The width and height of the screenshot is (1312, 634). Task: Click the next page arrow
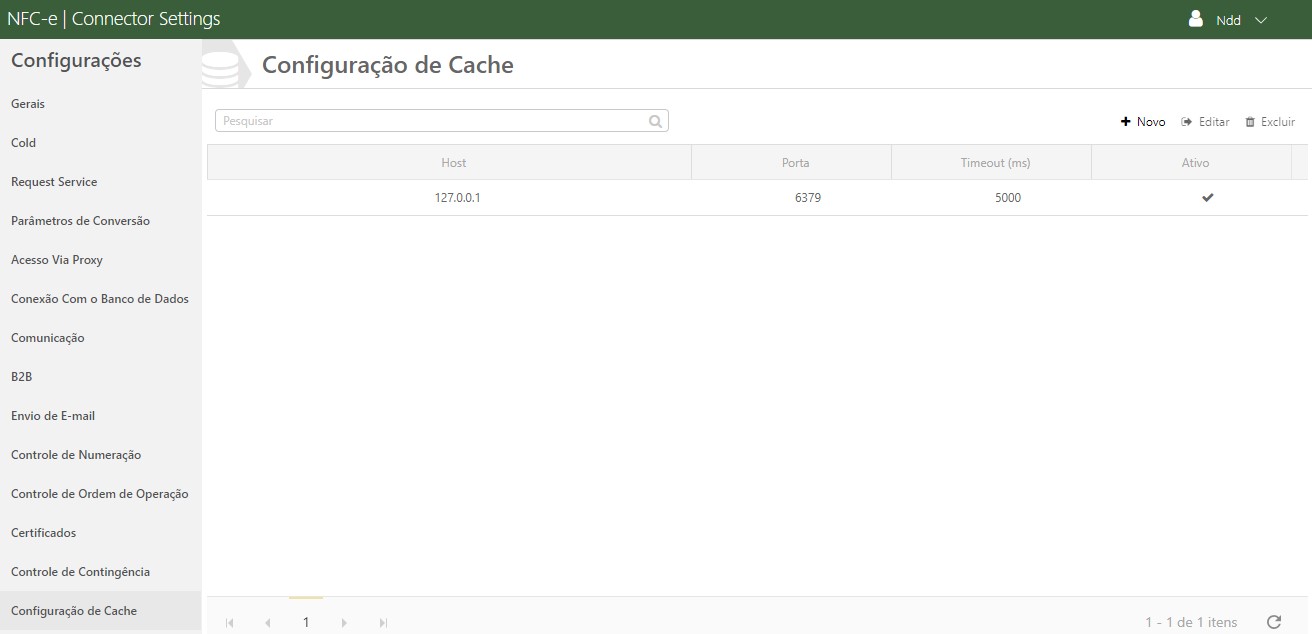(344, 622)
